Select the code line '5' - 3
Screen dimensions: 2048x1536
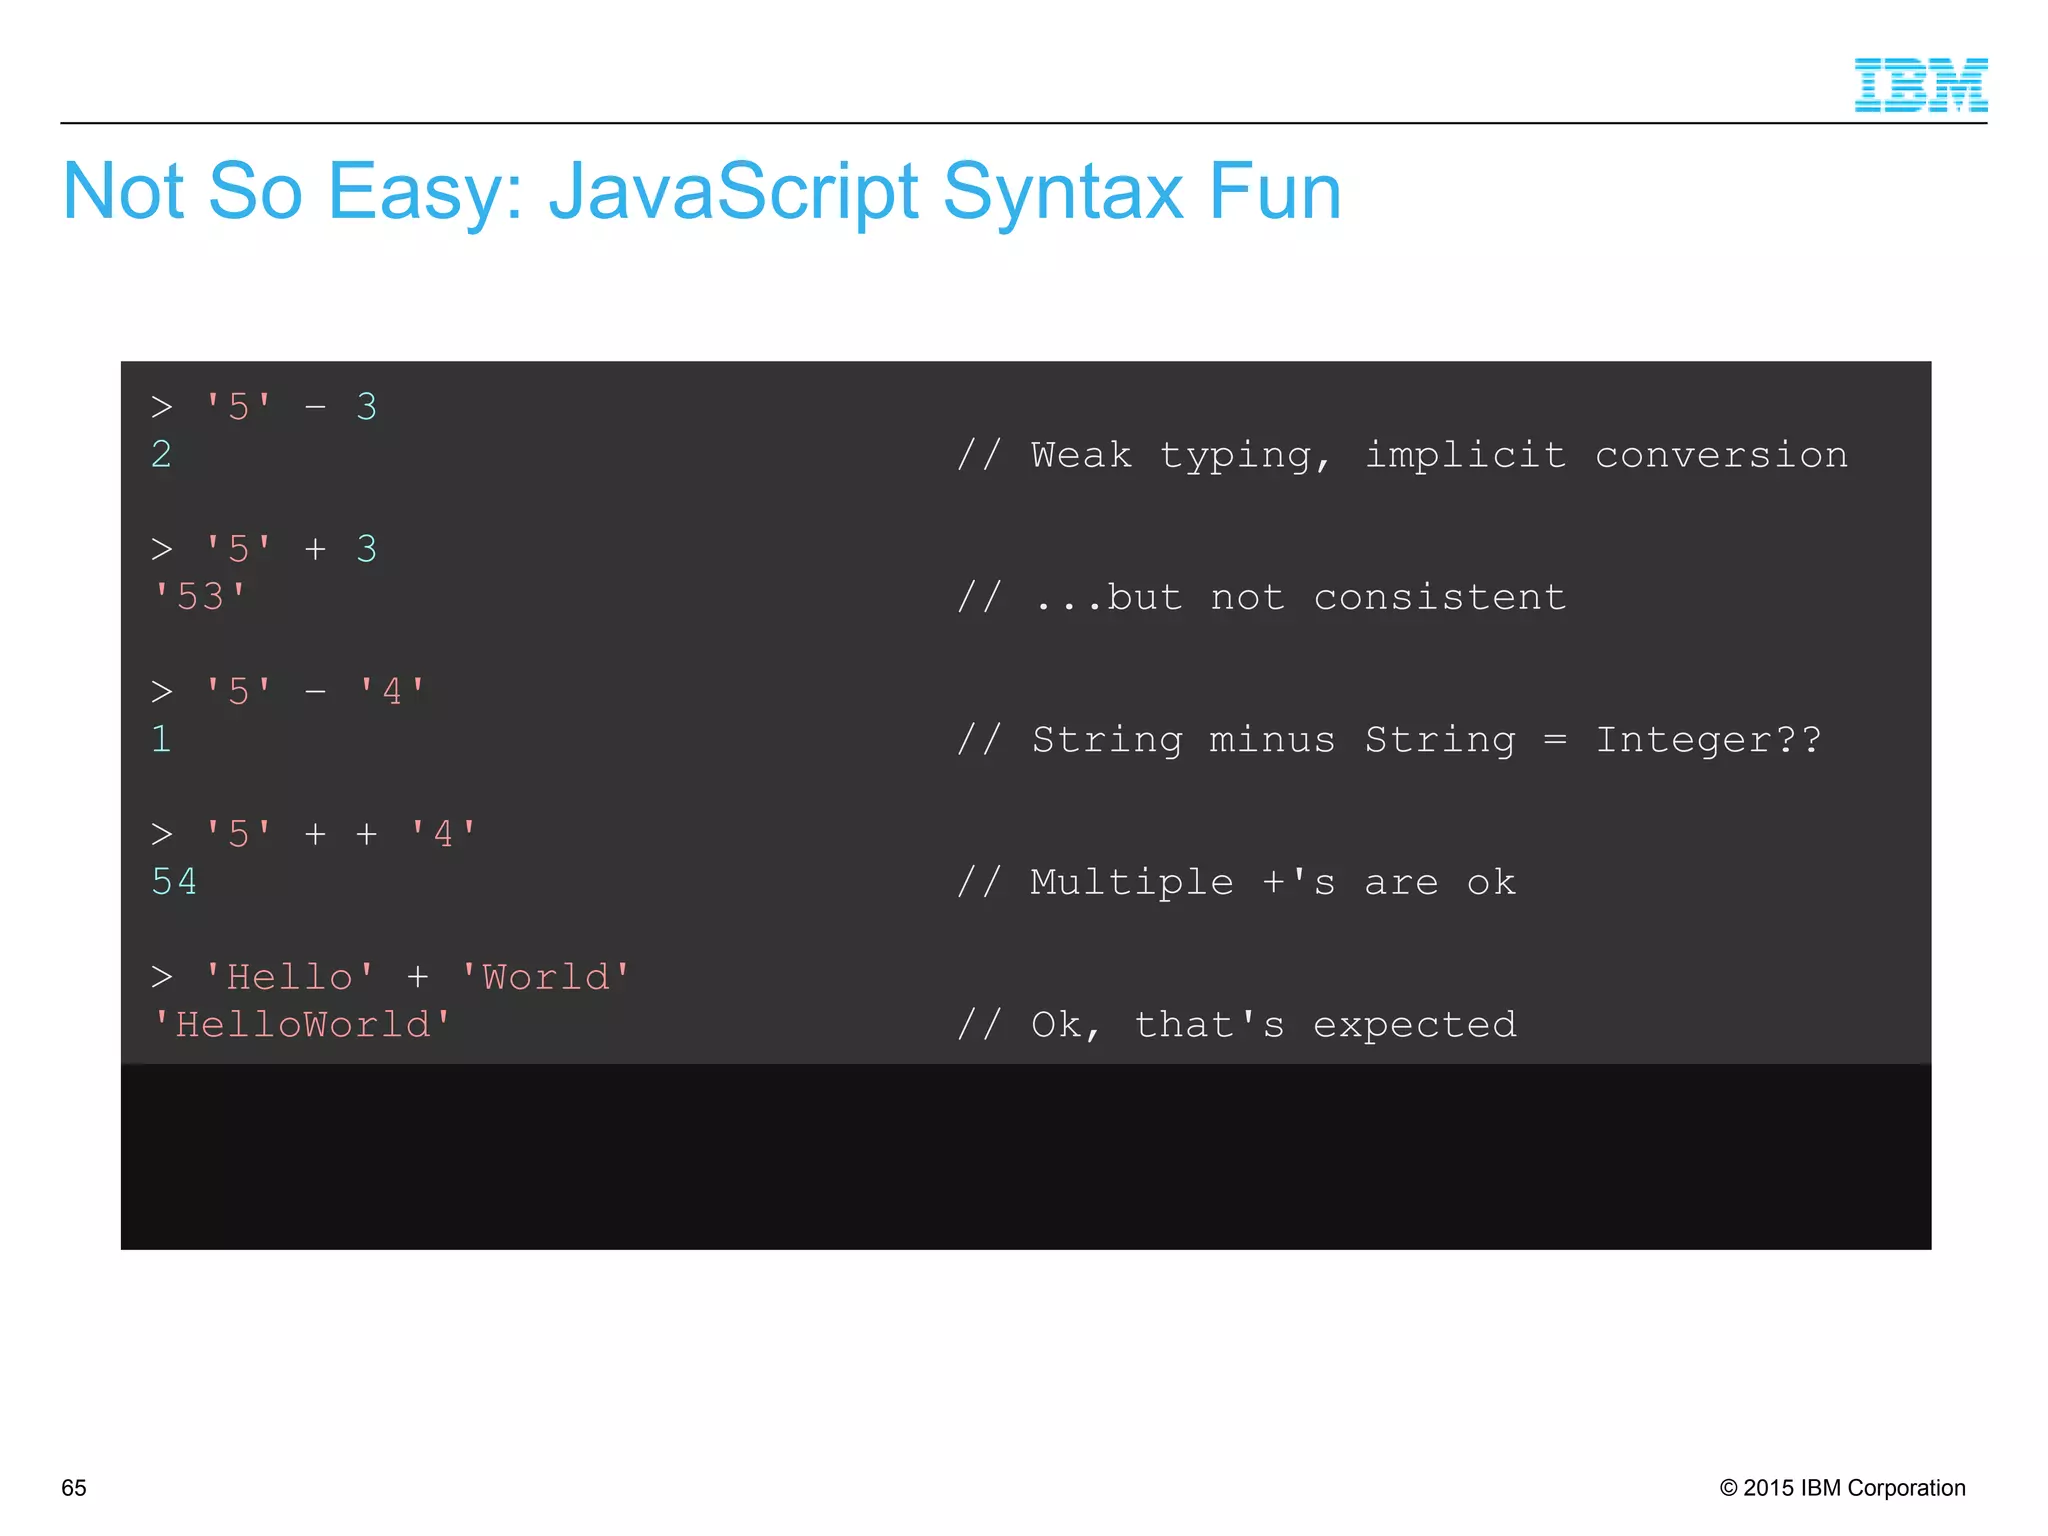(x=264, y=407)
